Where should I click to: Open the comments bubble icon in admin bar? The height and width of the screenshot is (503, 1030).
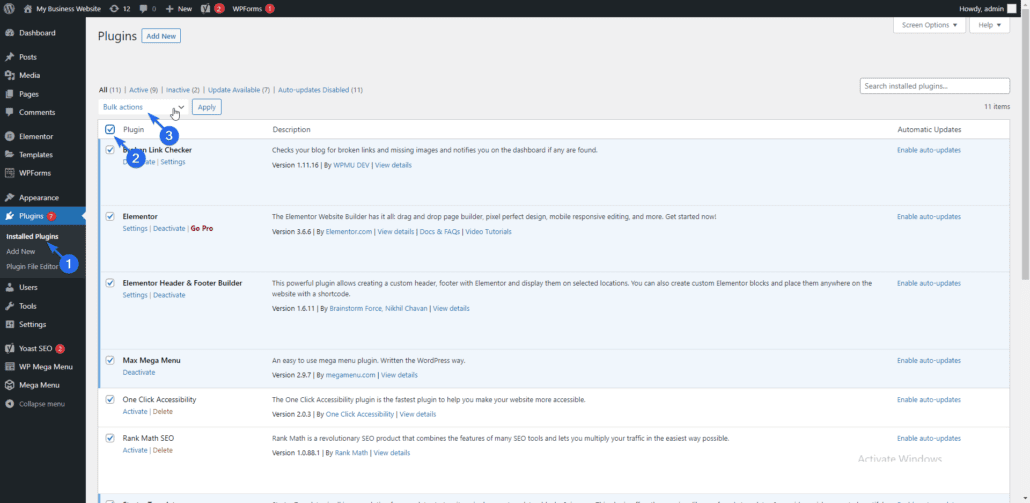144,9
